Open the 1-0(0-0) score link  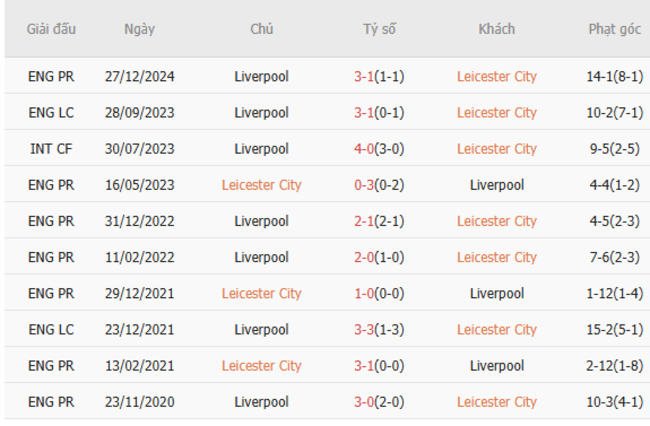tap(379, 293)
